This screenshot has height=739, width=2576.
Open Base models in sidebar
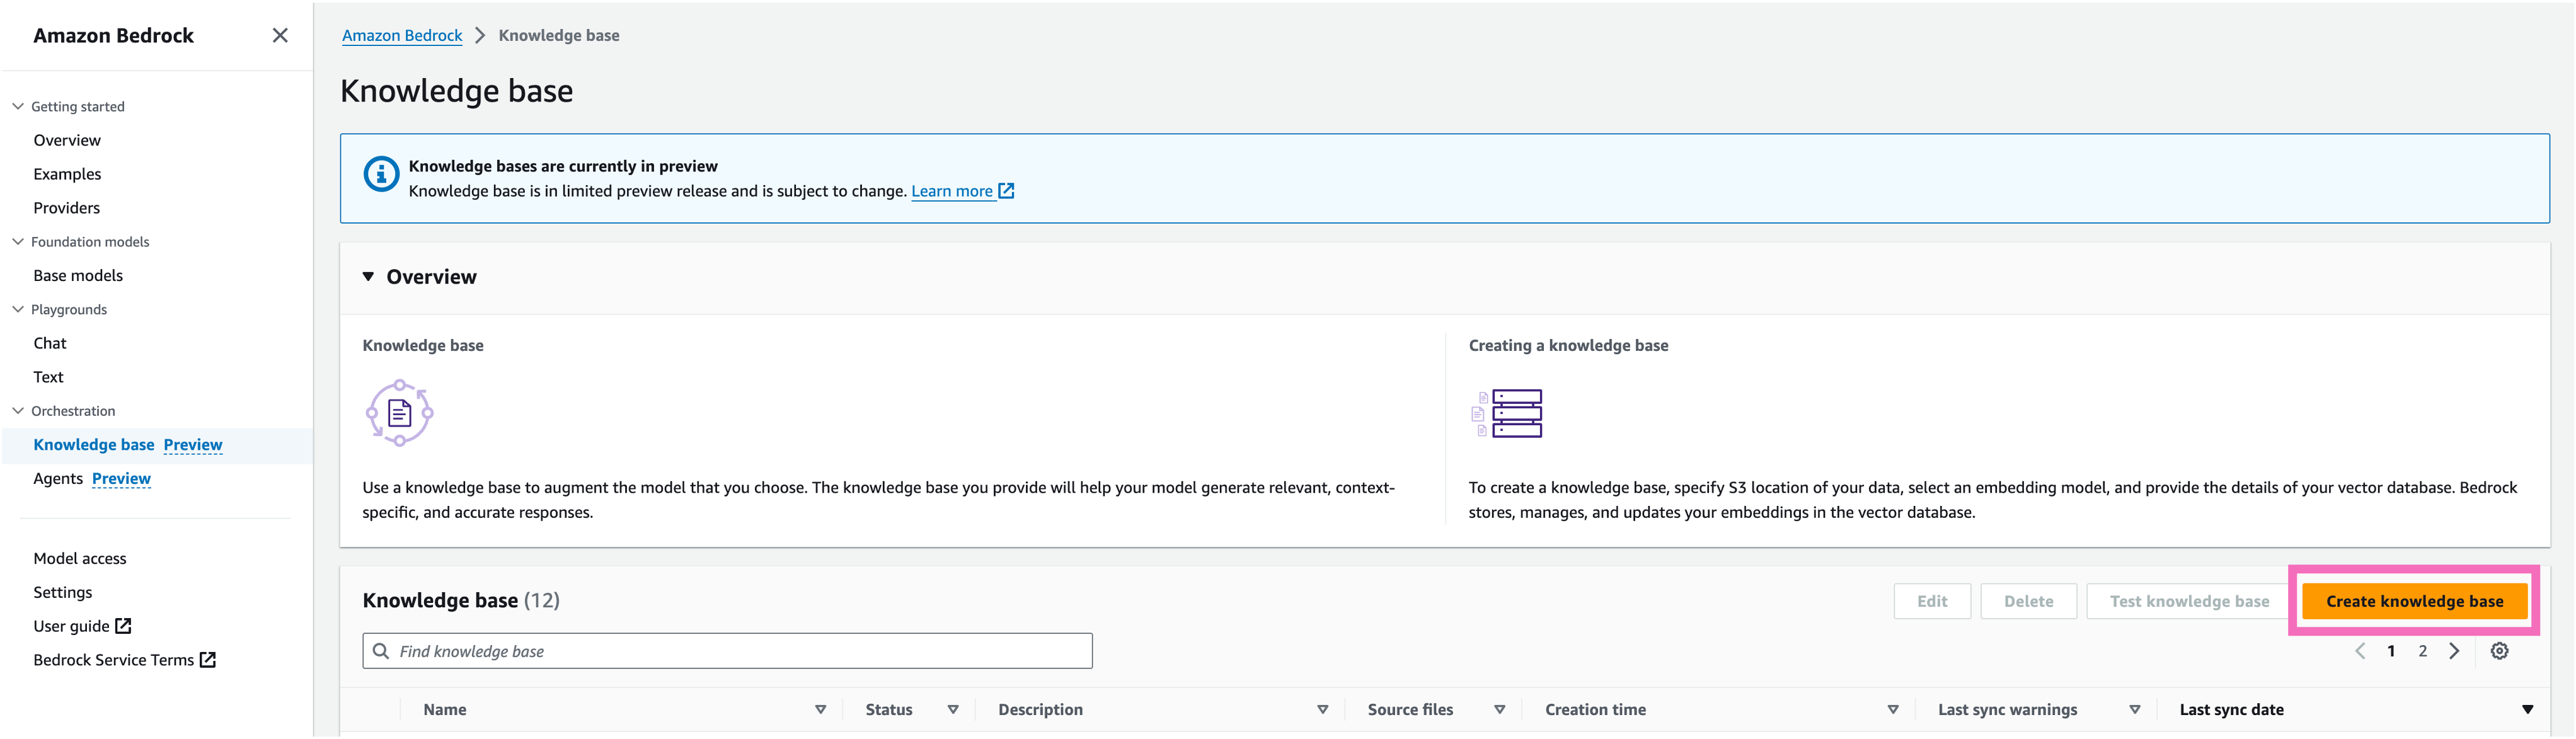pos(78,275)
